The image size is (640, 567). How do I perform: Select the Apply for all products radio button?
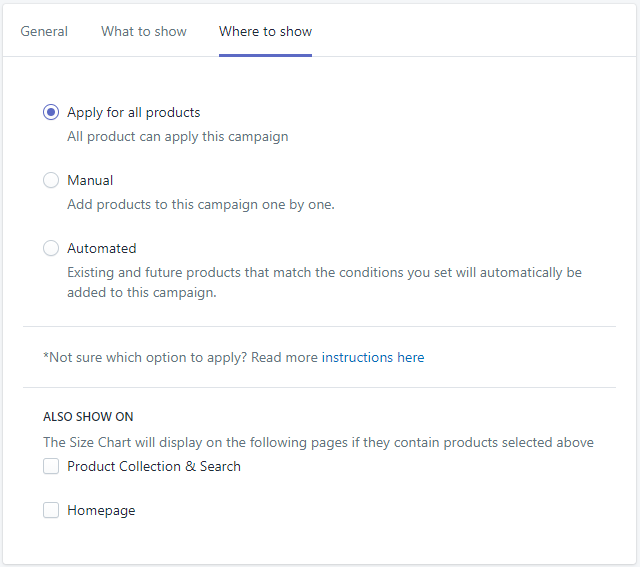point(51,112)
